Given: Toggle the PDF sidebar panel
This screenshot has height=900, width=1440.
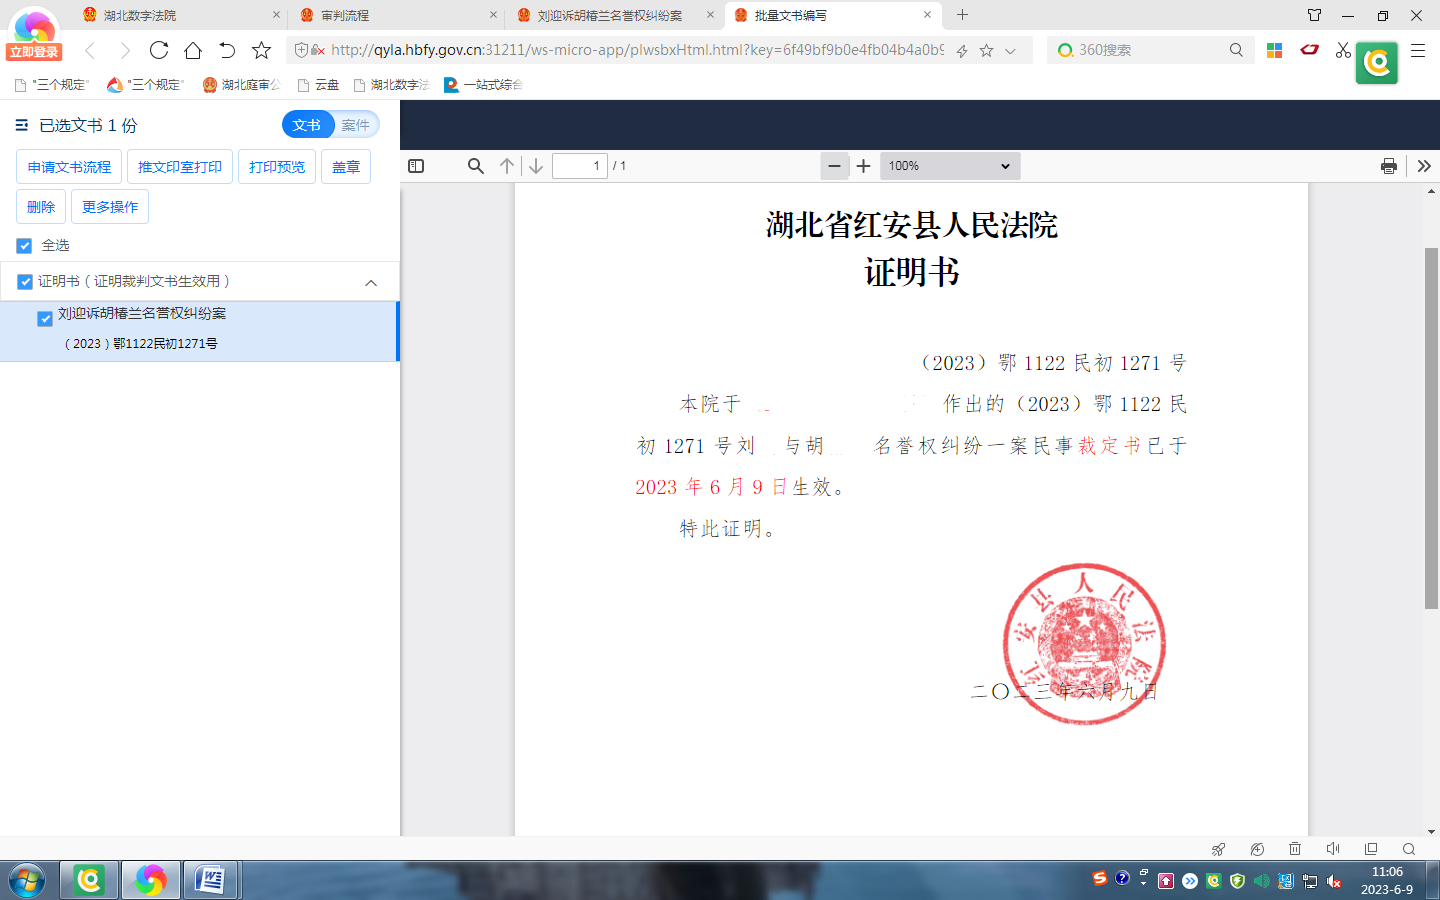Looking at the screenshot, I should coord(416,166).
